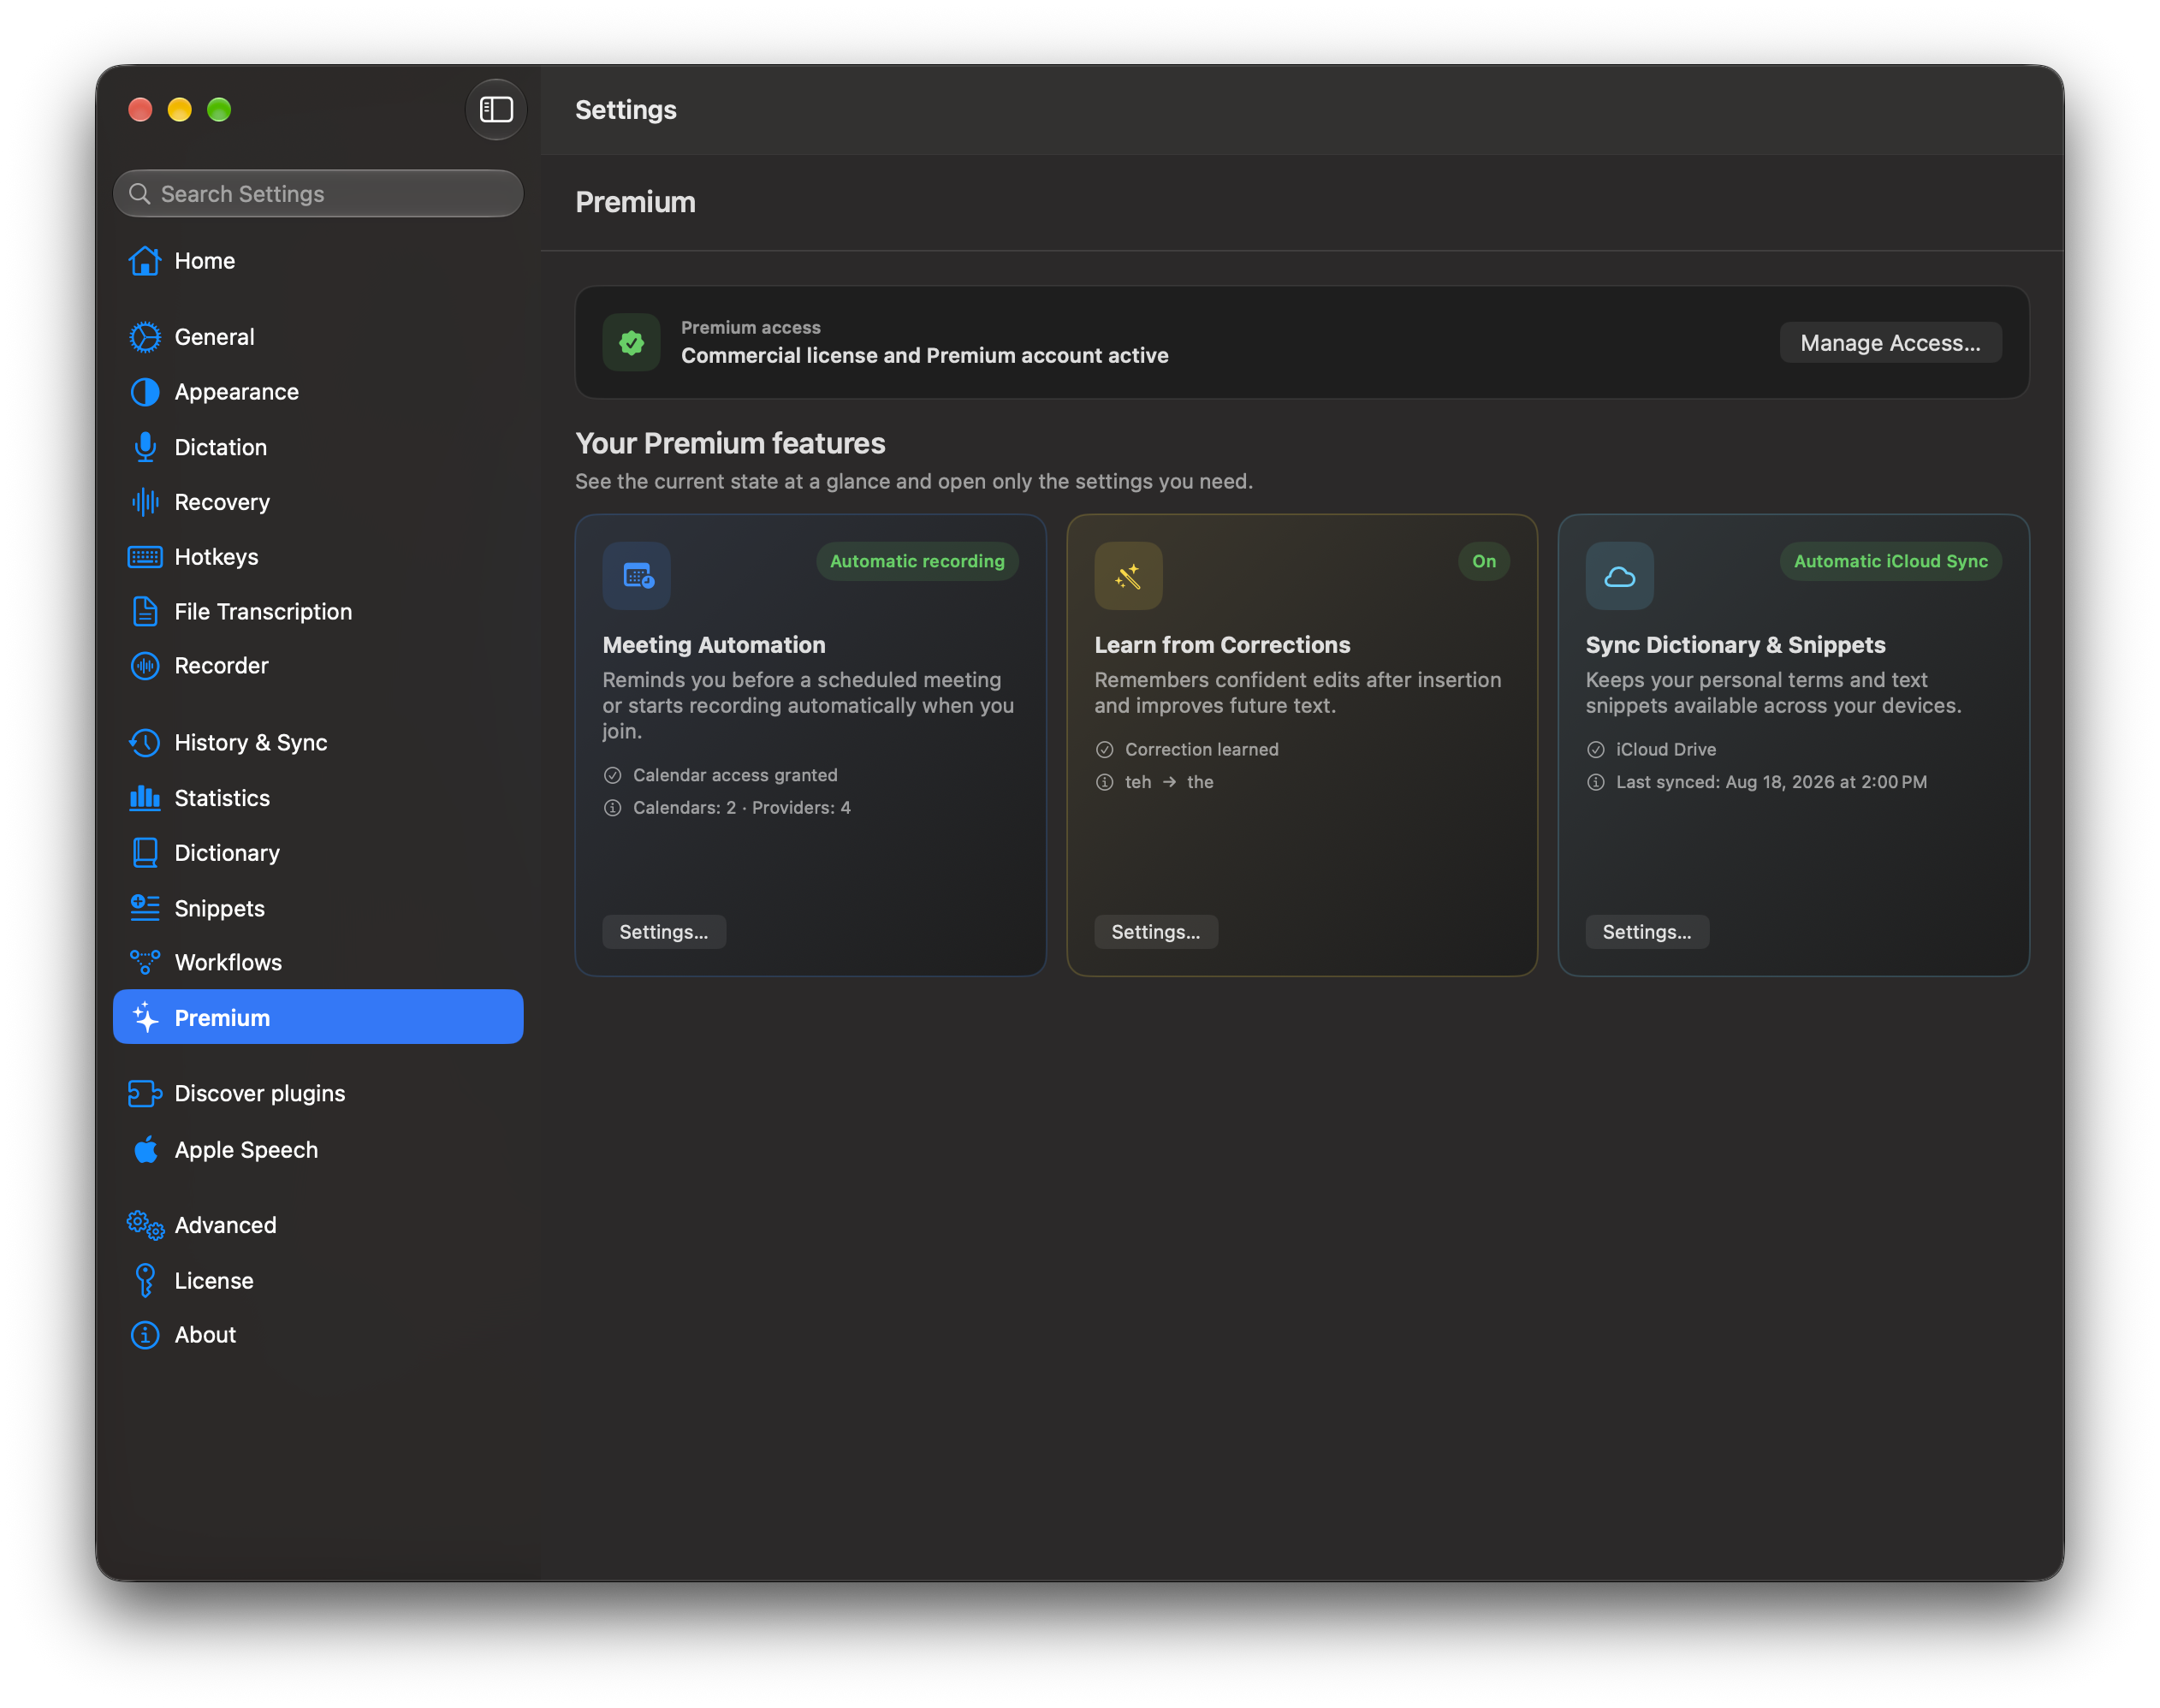The height and width of the screenshot is (1708, 2160).
Task: Click the On status badge
Action: point(1483,561)
